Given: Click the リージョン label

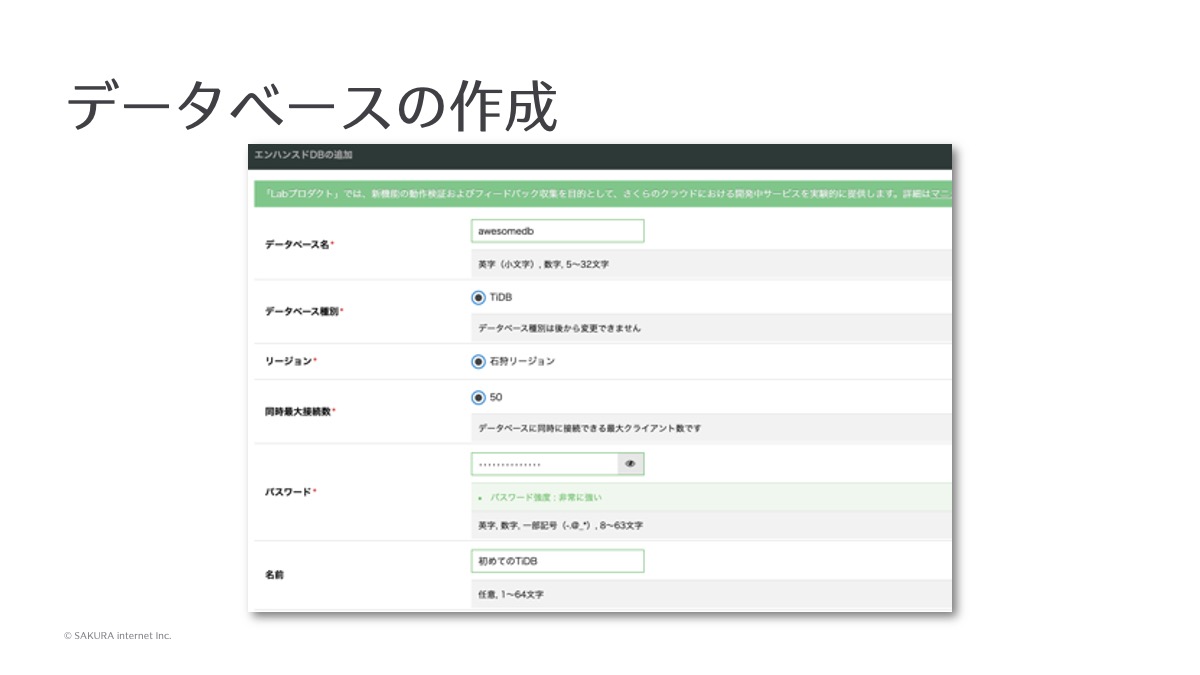Looking at the screenshot, I should point(291,361).
